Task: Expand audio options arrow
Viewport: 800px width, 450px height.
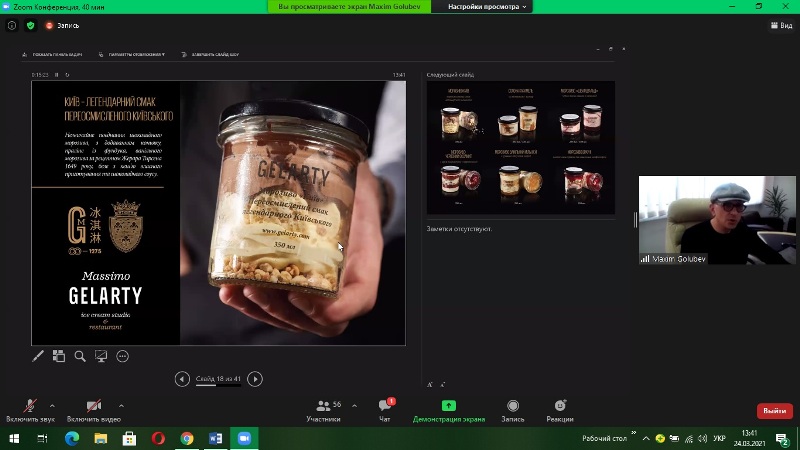Action: coord(52,406)
